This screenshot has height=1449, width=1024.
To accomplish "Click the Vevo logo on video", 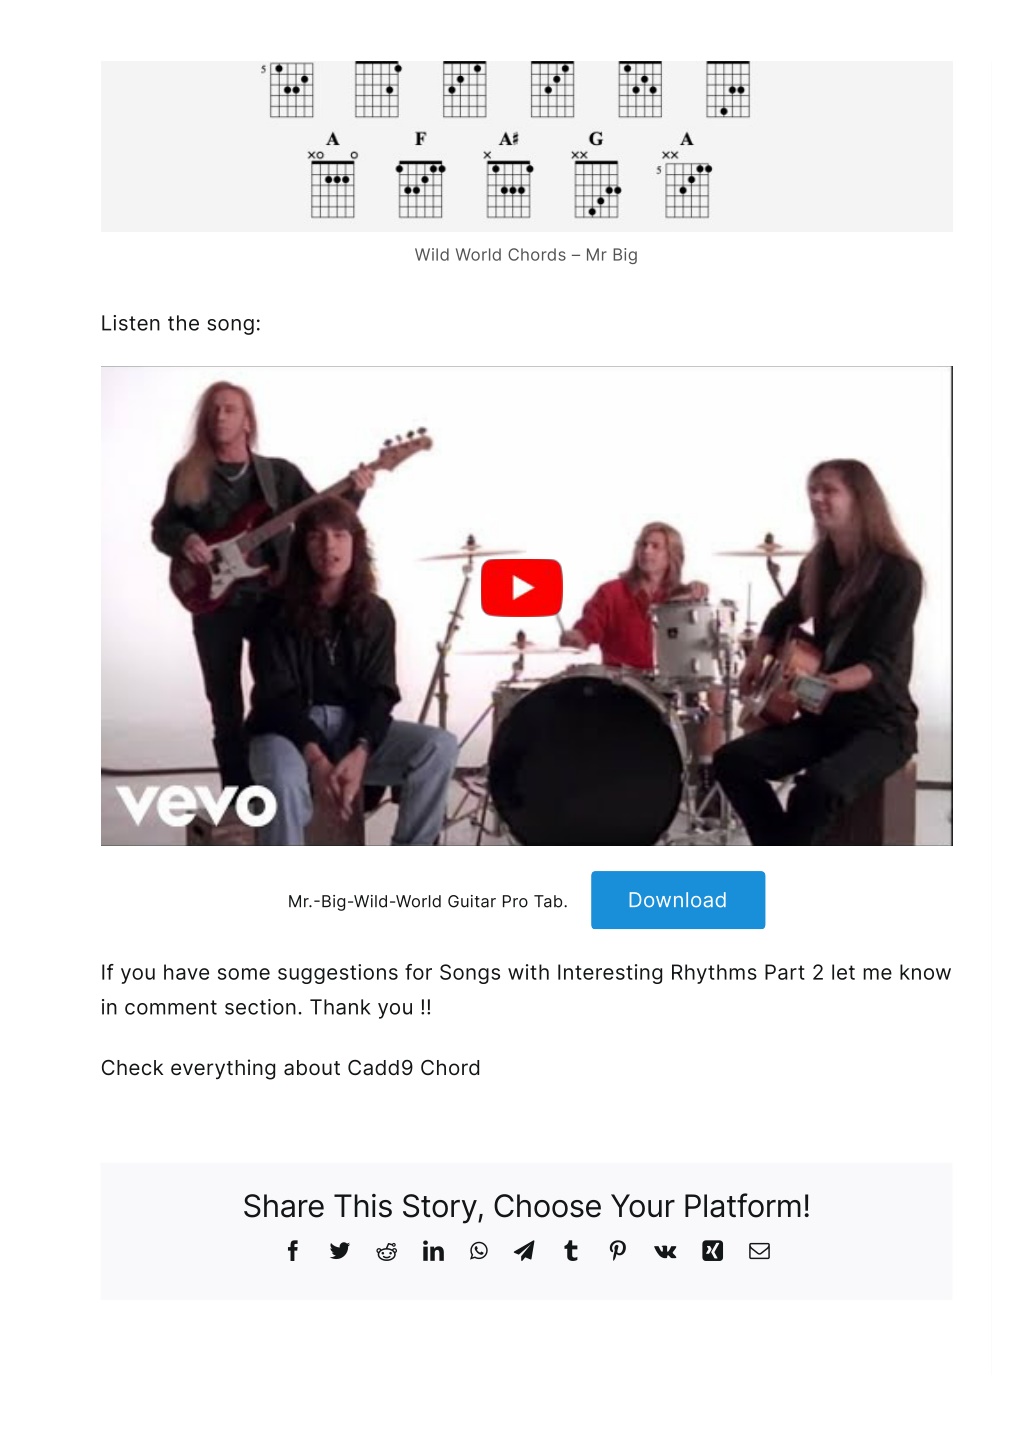I will coord(197,804).
